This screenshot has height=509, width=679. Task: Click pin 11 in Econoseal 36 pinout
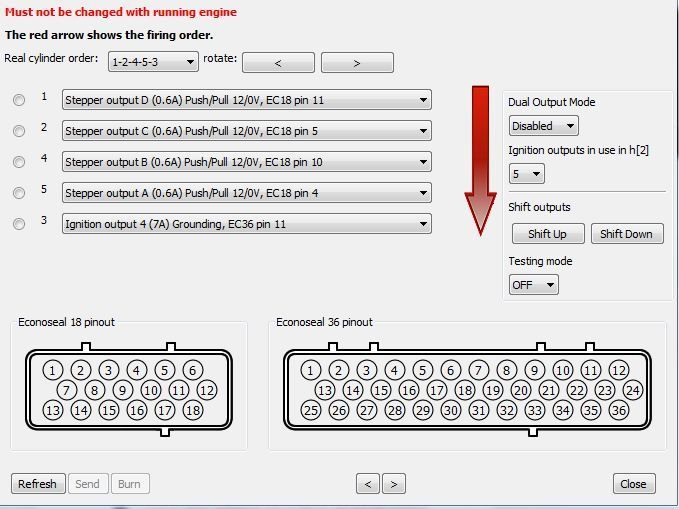click(x=591, y=370)
